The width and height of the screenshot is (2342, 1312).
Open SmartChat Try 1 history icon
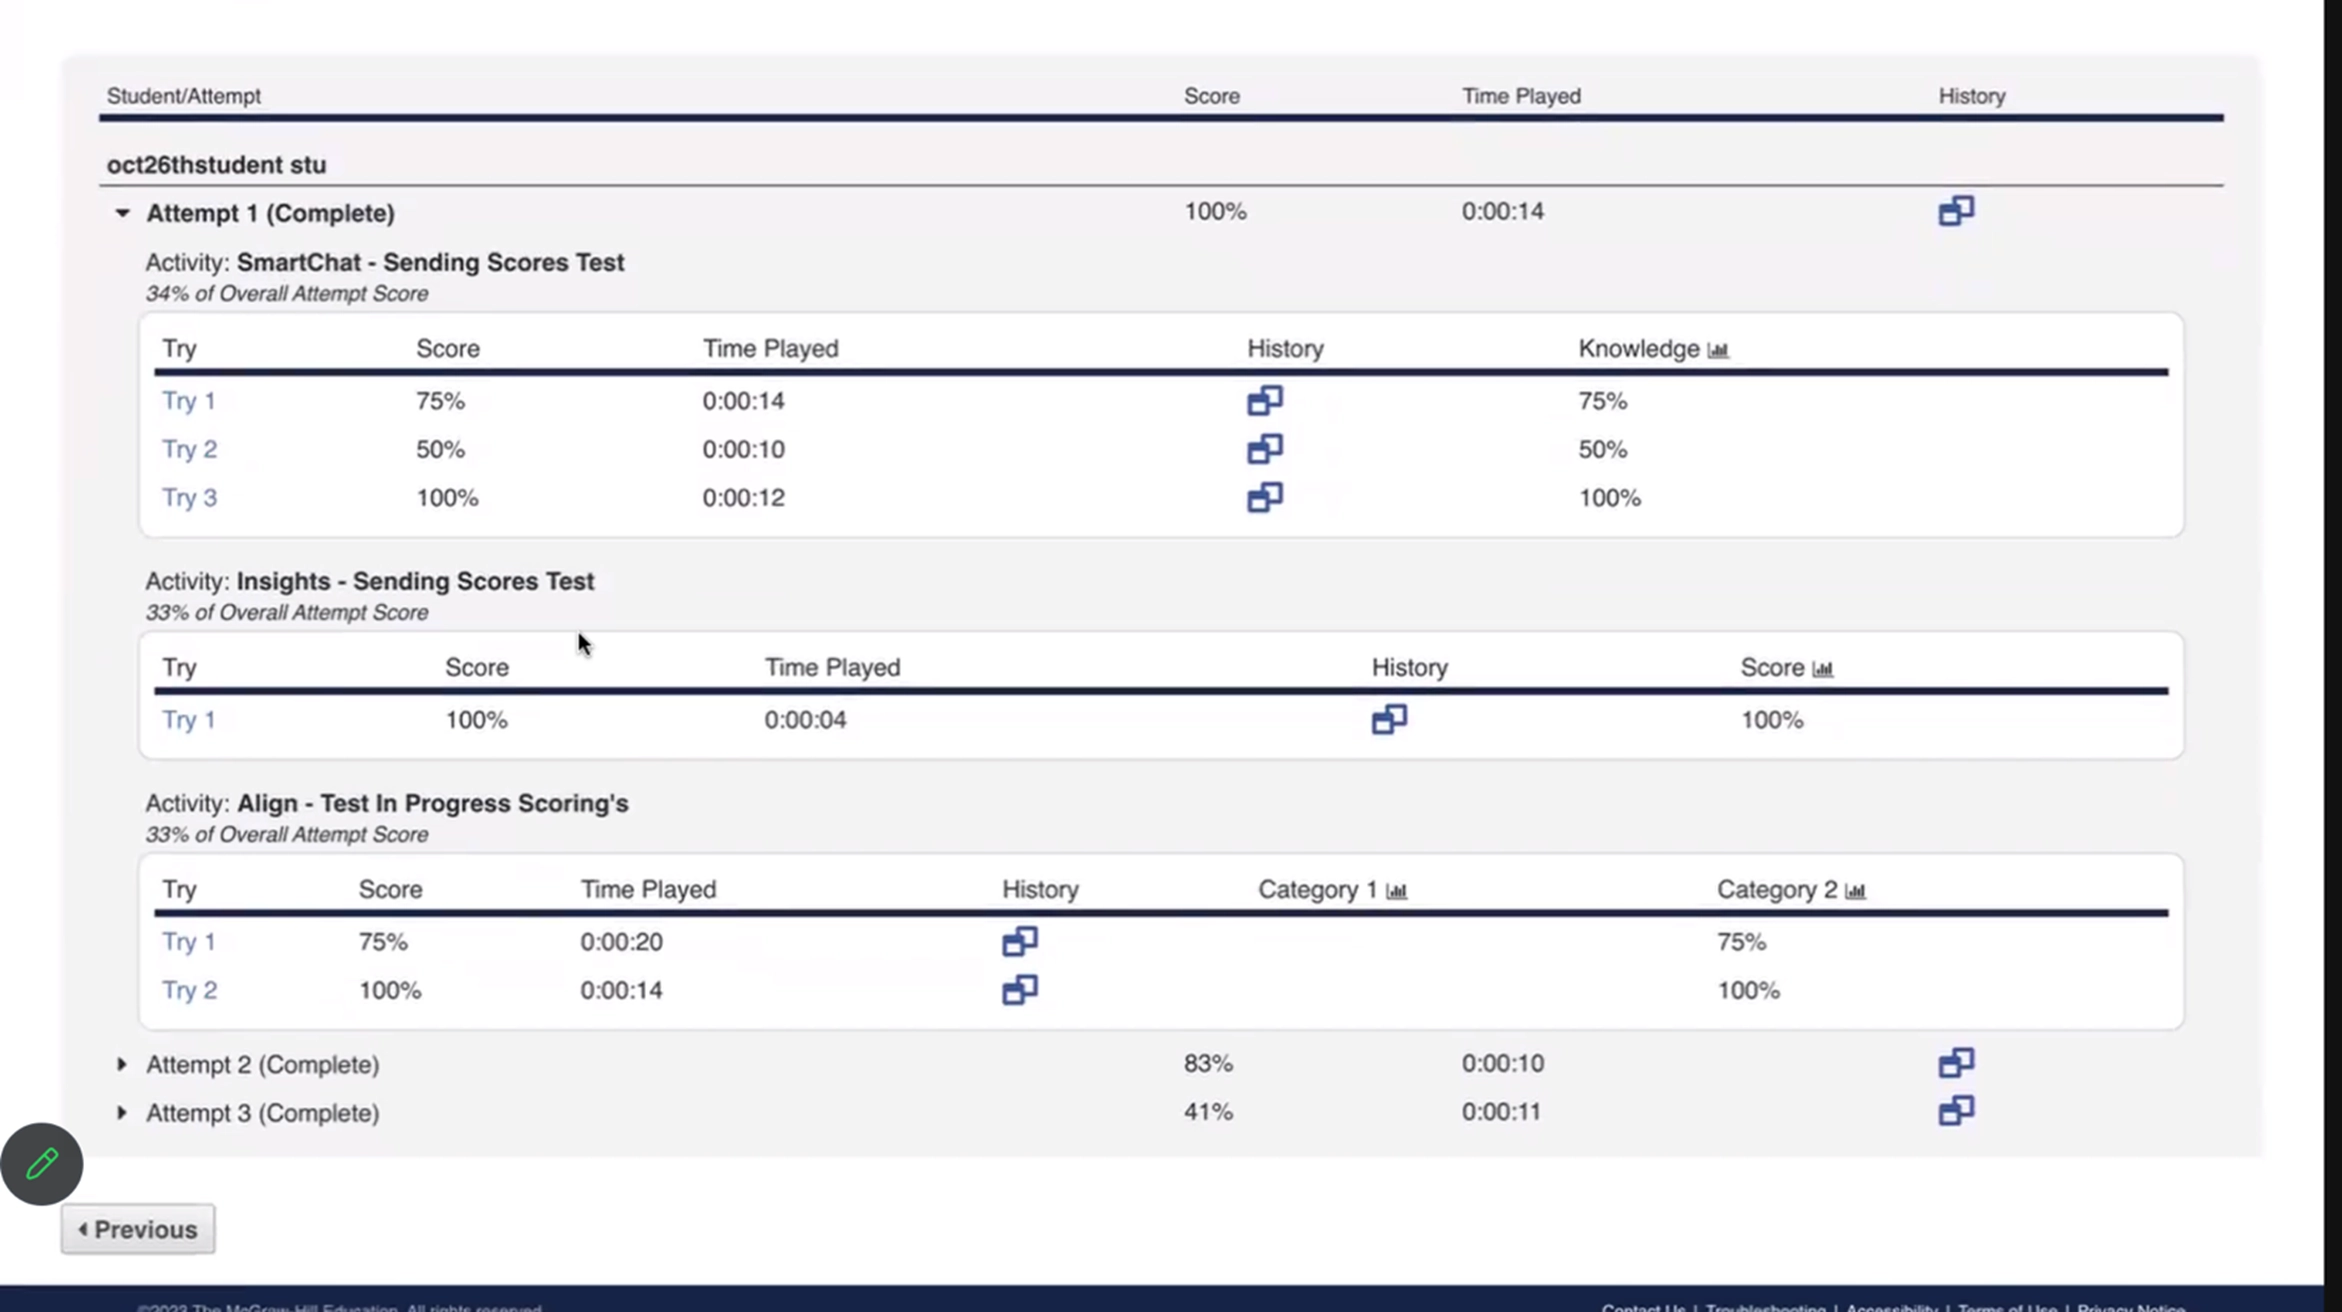1265,400
